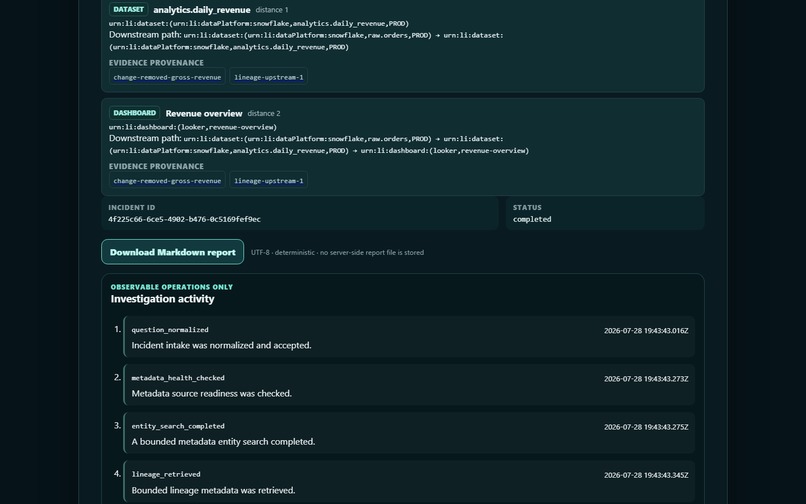
Task: Click the Downstream path text in the Revenue overview card
Action: 319,145
